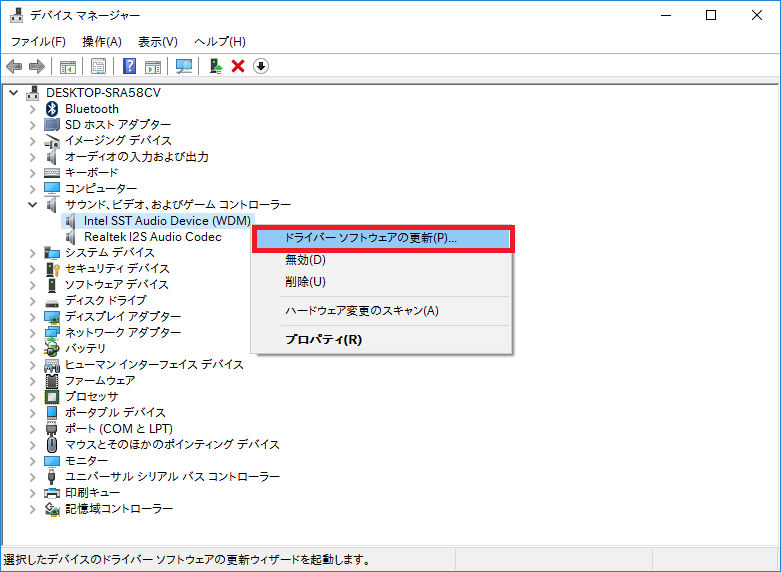Select the ソフトウェア デバイス label
Screen dimensions: 781x572
[x=117, y=285]
